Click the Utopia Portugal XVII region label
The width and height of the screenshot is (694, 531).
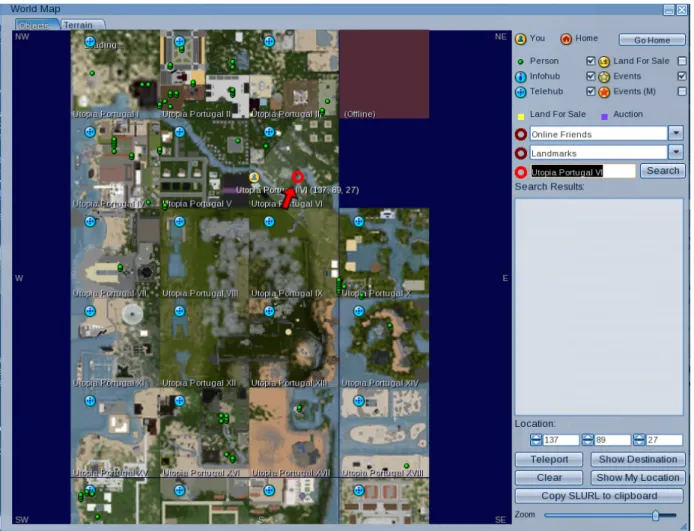click(291, 473)
